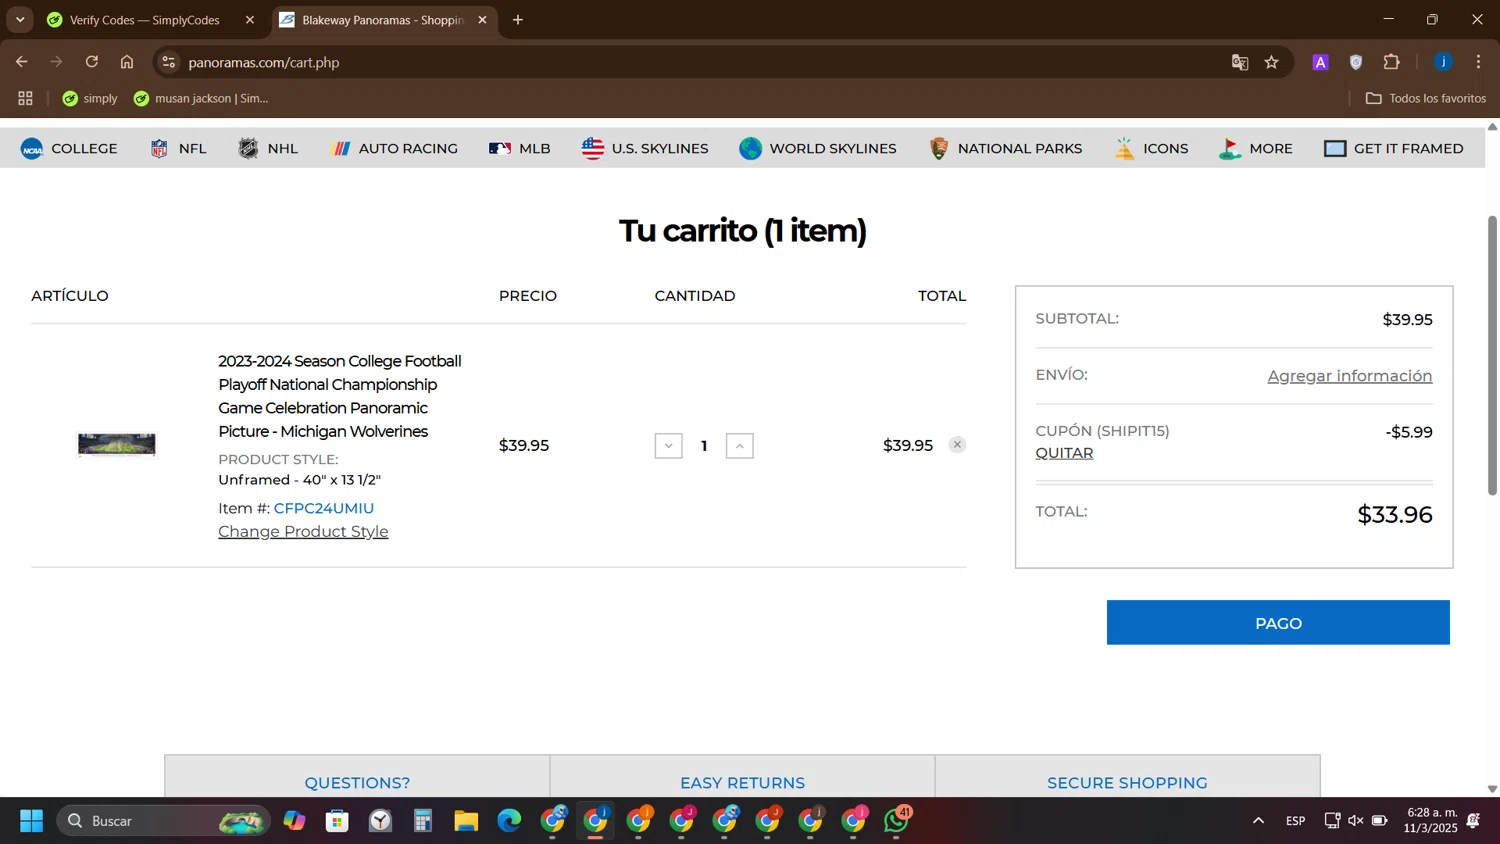Click Agregar información shipping link
The image size is (1500, 844).
1349,376
